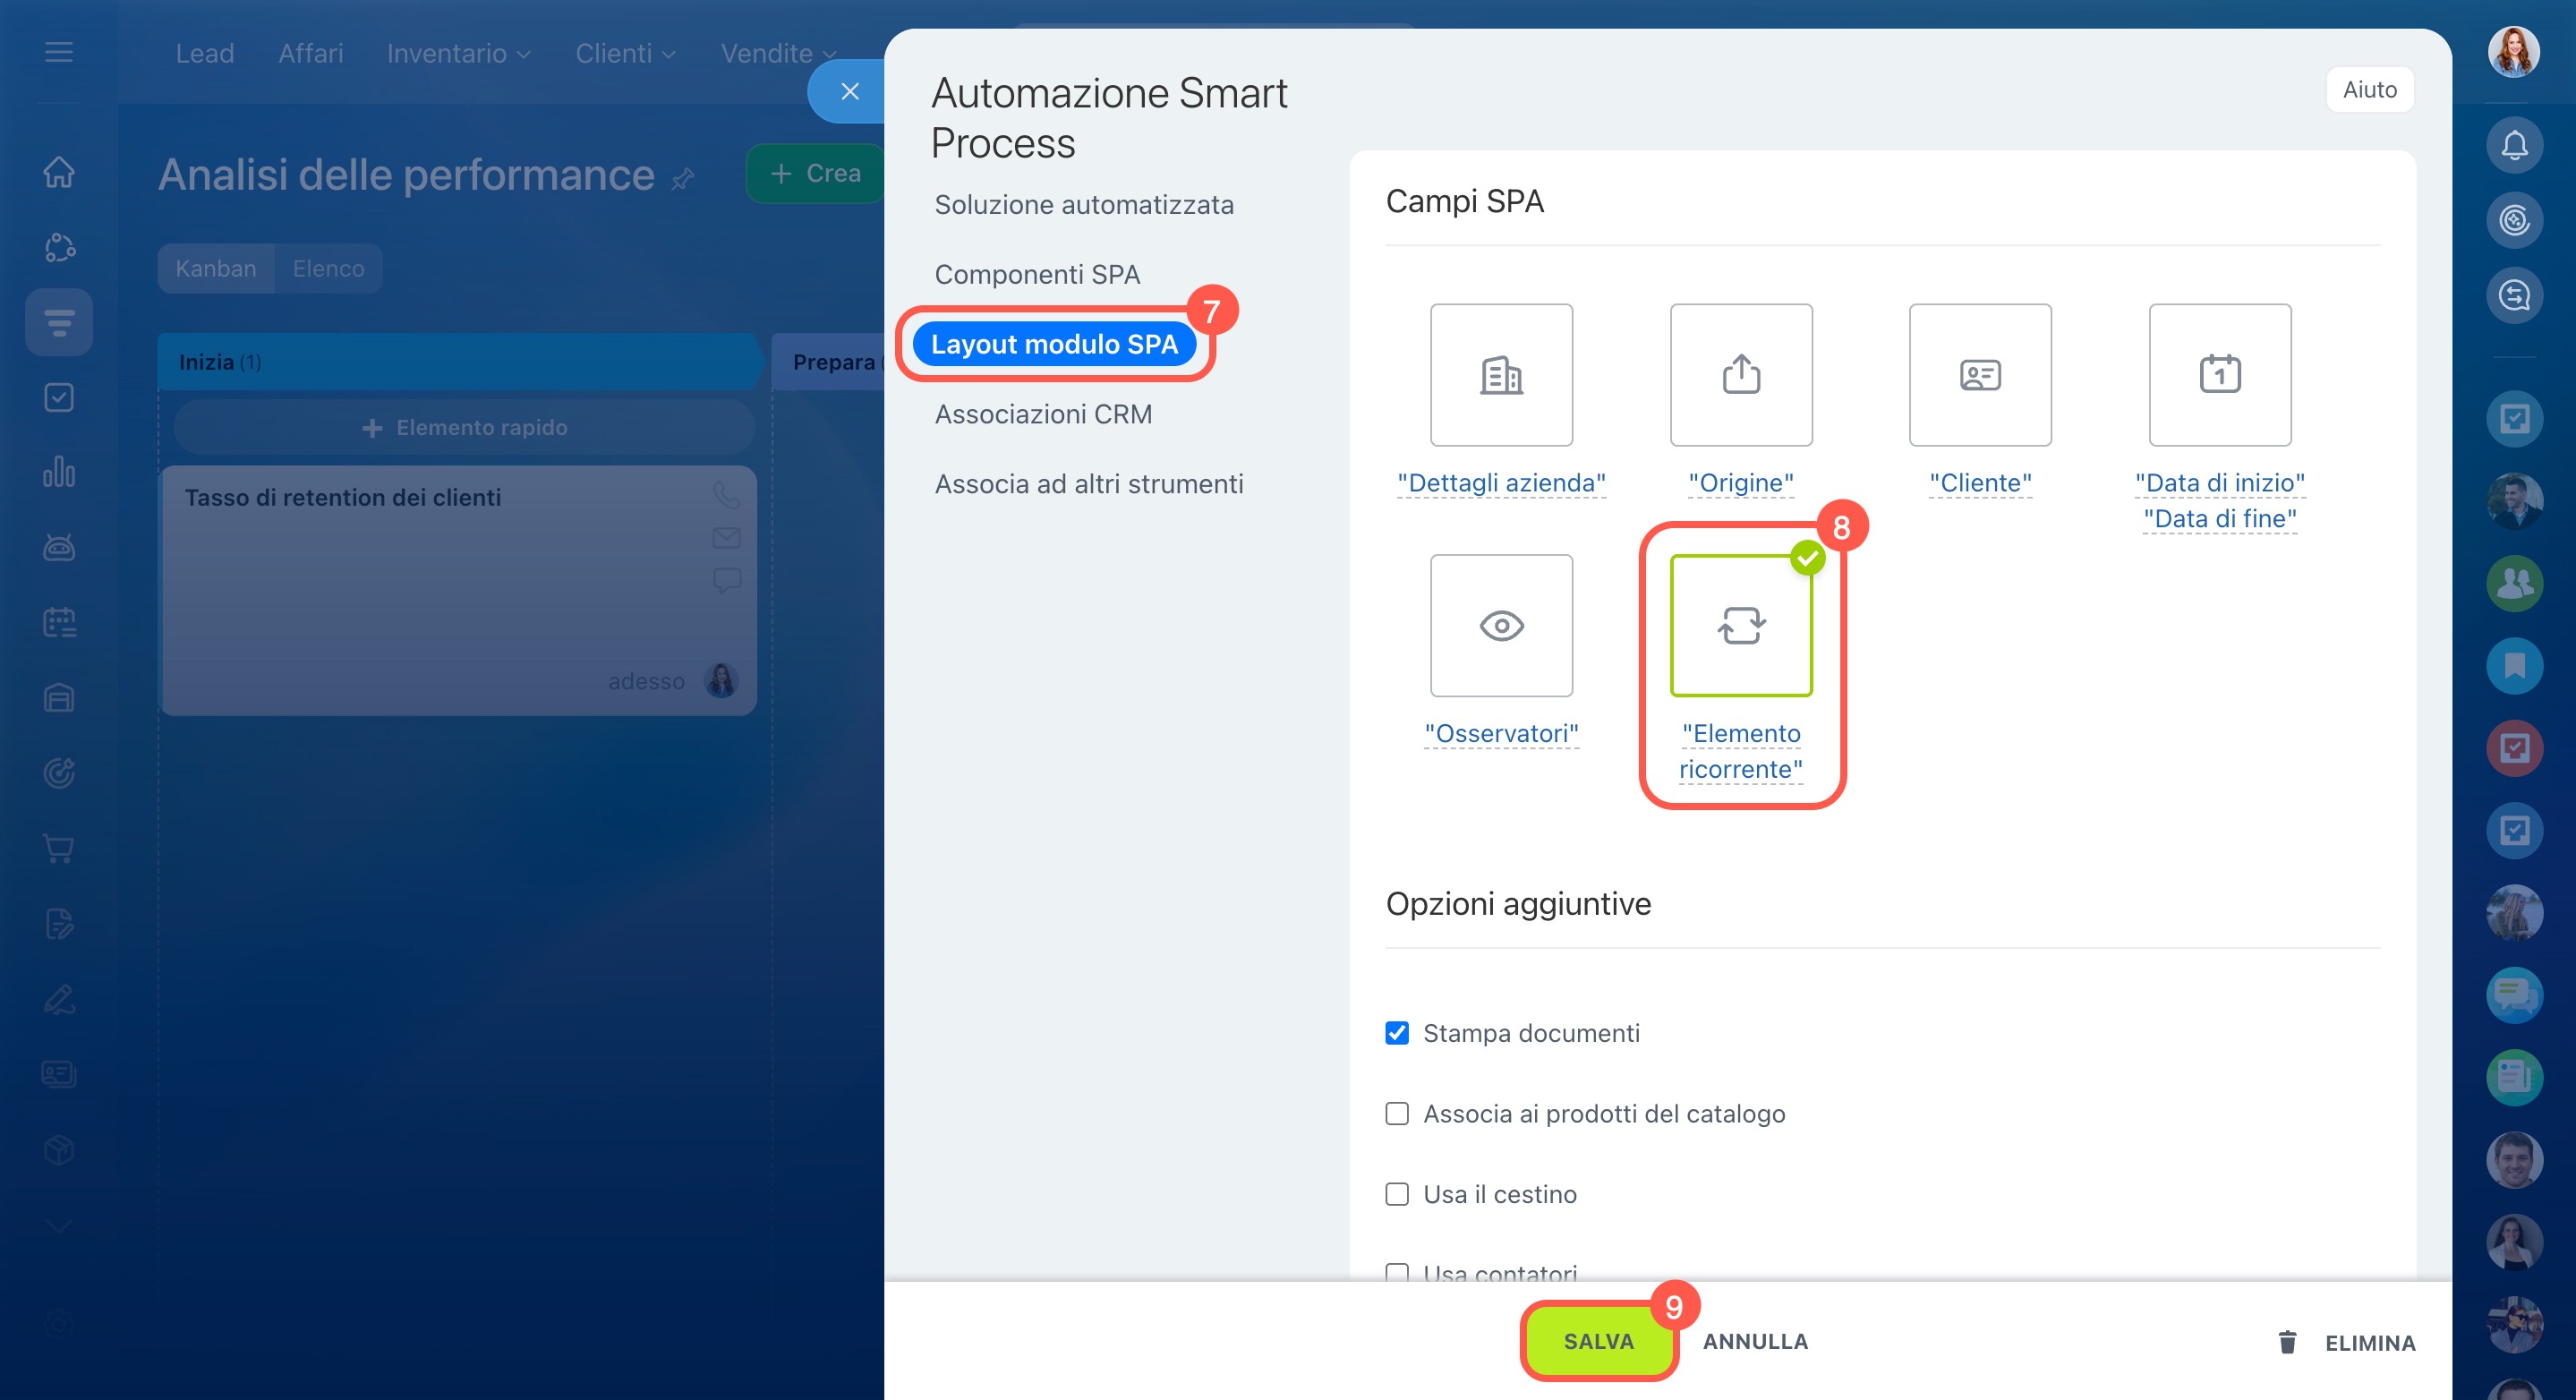Select the Osservatori eye icon
The image size is (2576, 1400).
[x=1501, y=626]
